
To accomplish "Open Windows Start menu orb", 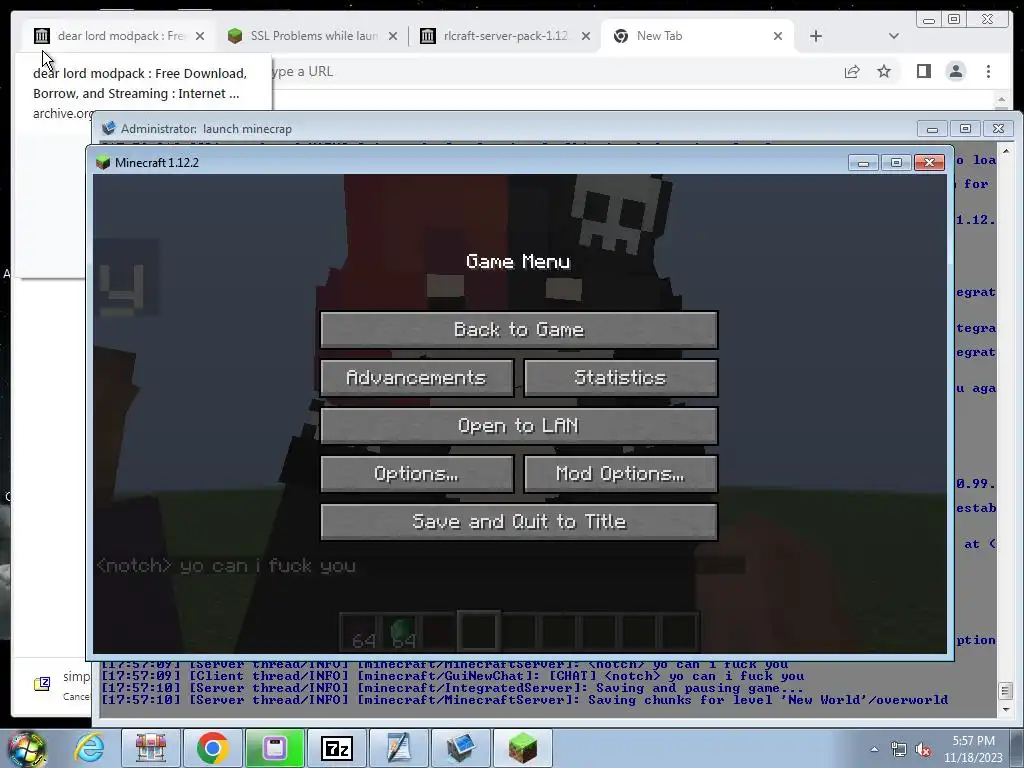I will click(x=26, y=748).
